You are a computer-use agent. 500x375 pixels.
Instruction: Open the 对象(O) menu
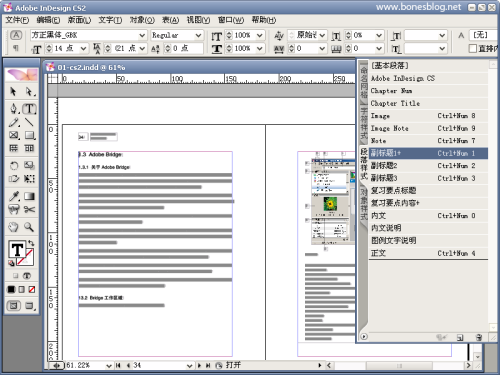[x=142, y=20]
